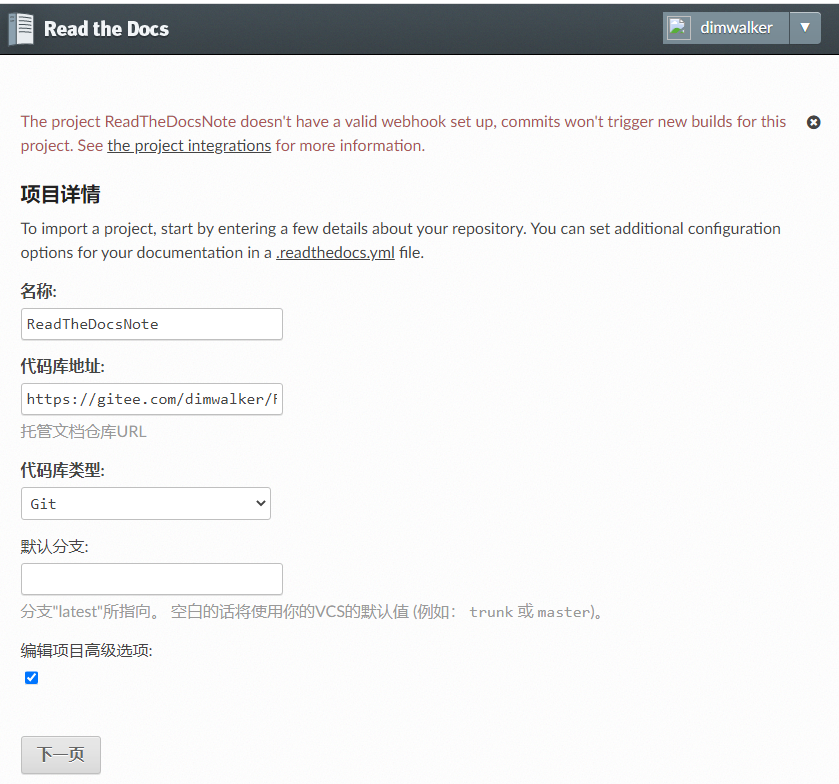Click the Read the Docs book logo icon
This screenshot has width=839, height=784.
click(21, 29)
